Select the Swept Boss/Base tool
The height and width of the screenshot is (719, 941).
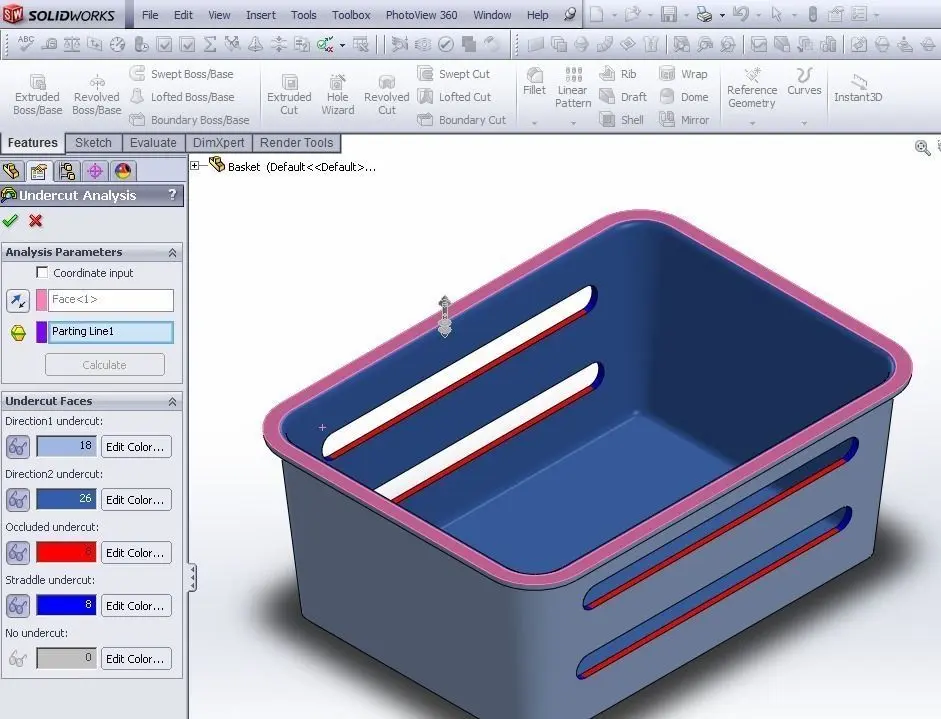point(182,74)
